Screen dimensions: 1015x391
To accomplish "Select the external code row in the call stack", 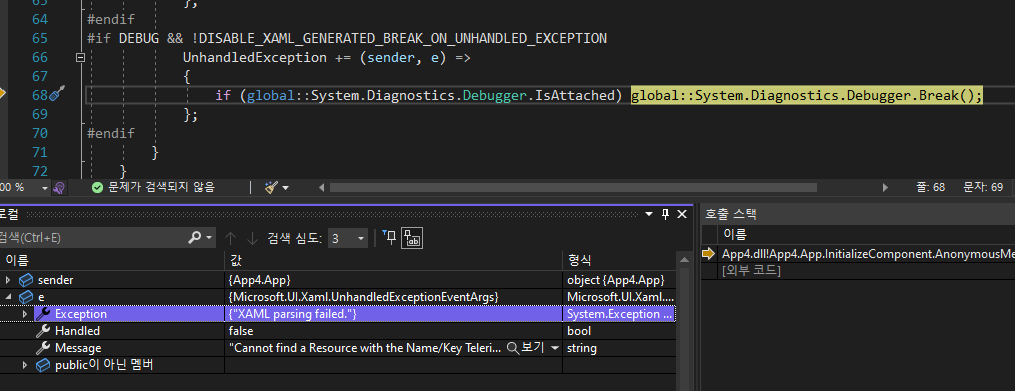I will (x=752, y=271).
